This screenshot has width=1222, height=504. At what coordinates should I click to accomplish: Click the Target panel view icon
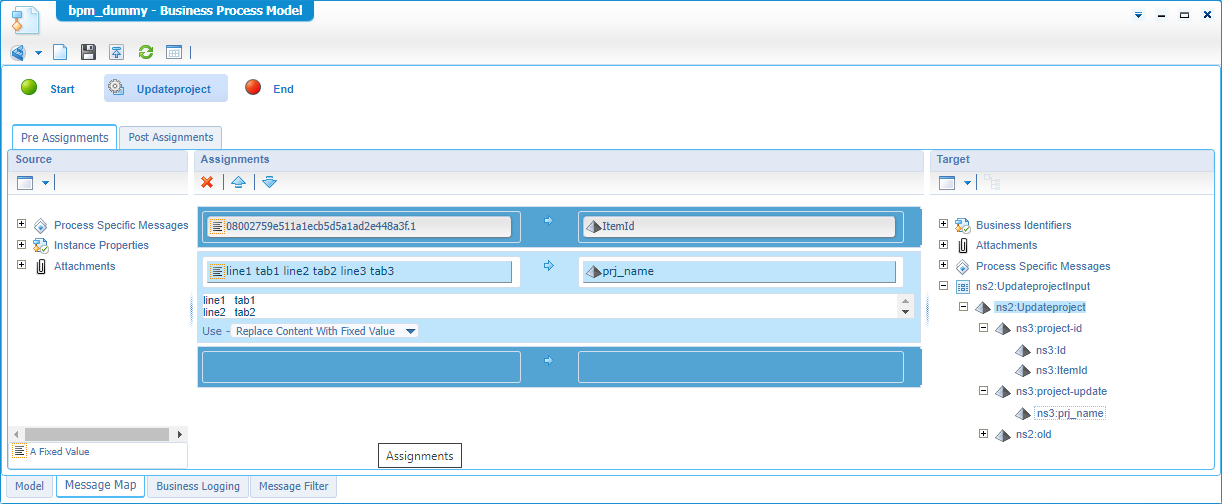(x=947, y=183)
